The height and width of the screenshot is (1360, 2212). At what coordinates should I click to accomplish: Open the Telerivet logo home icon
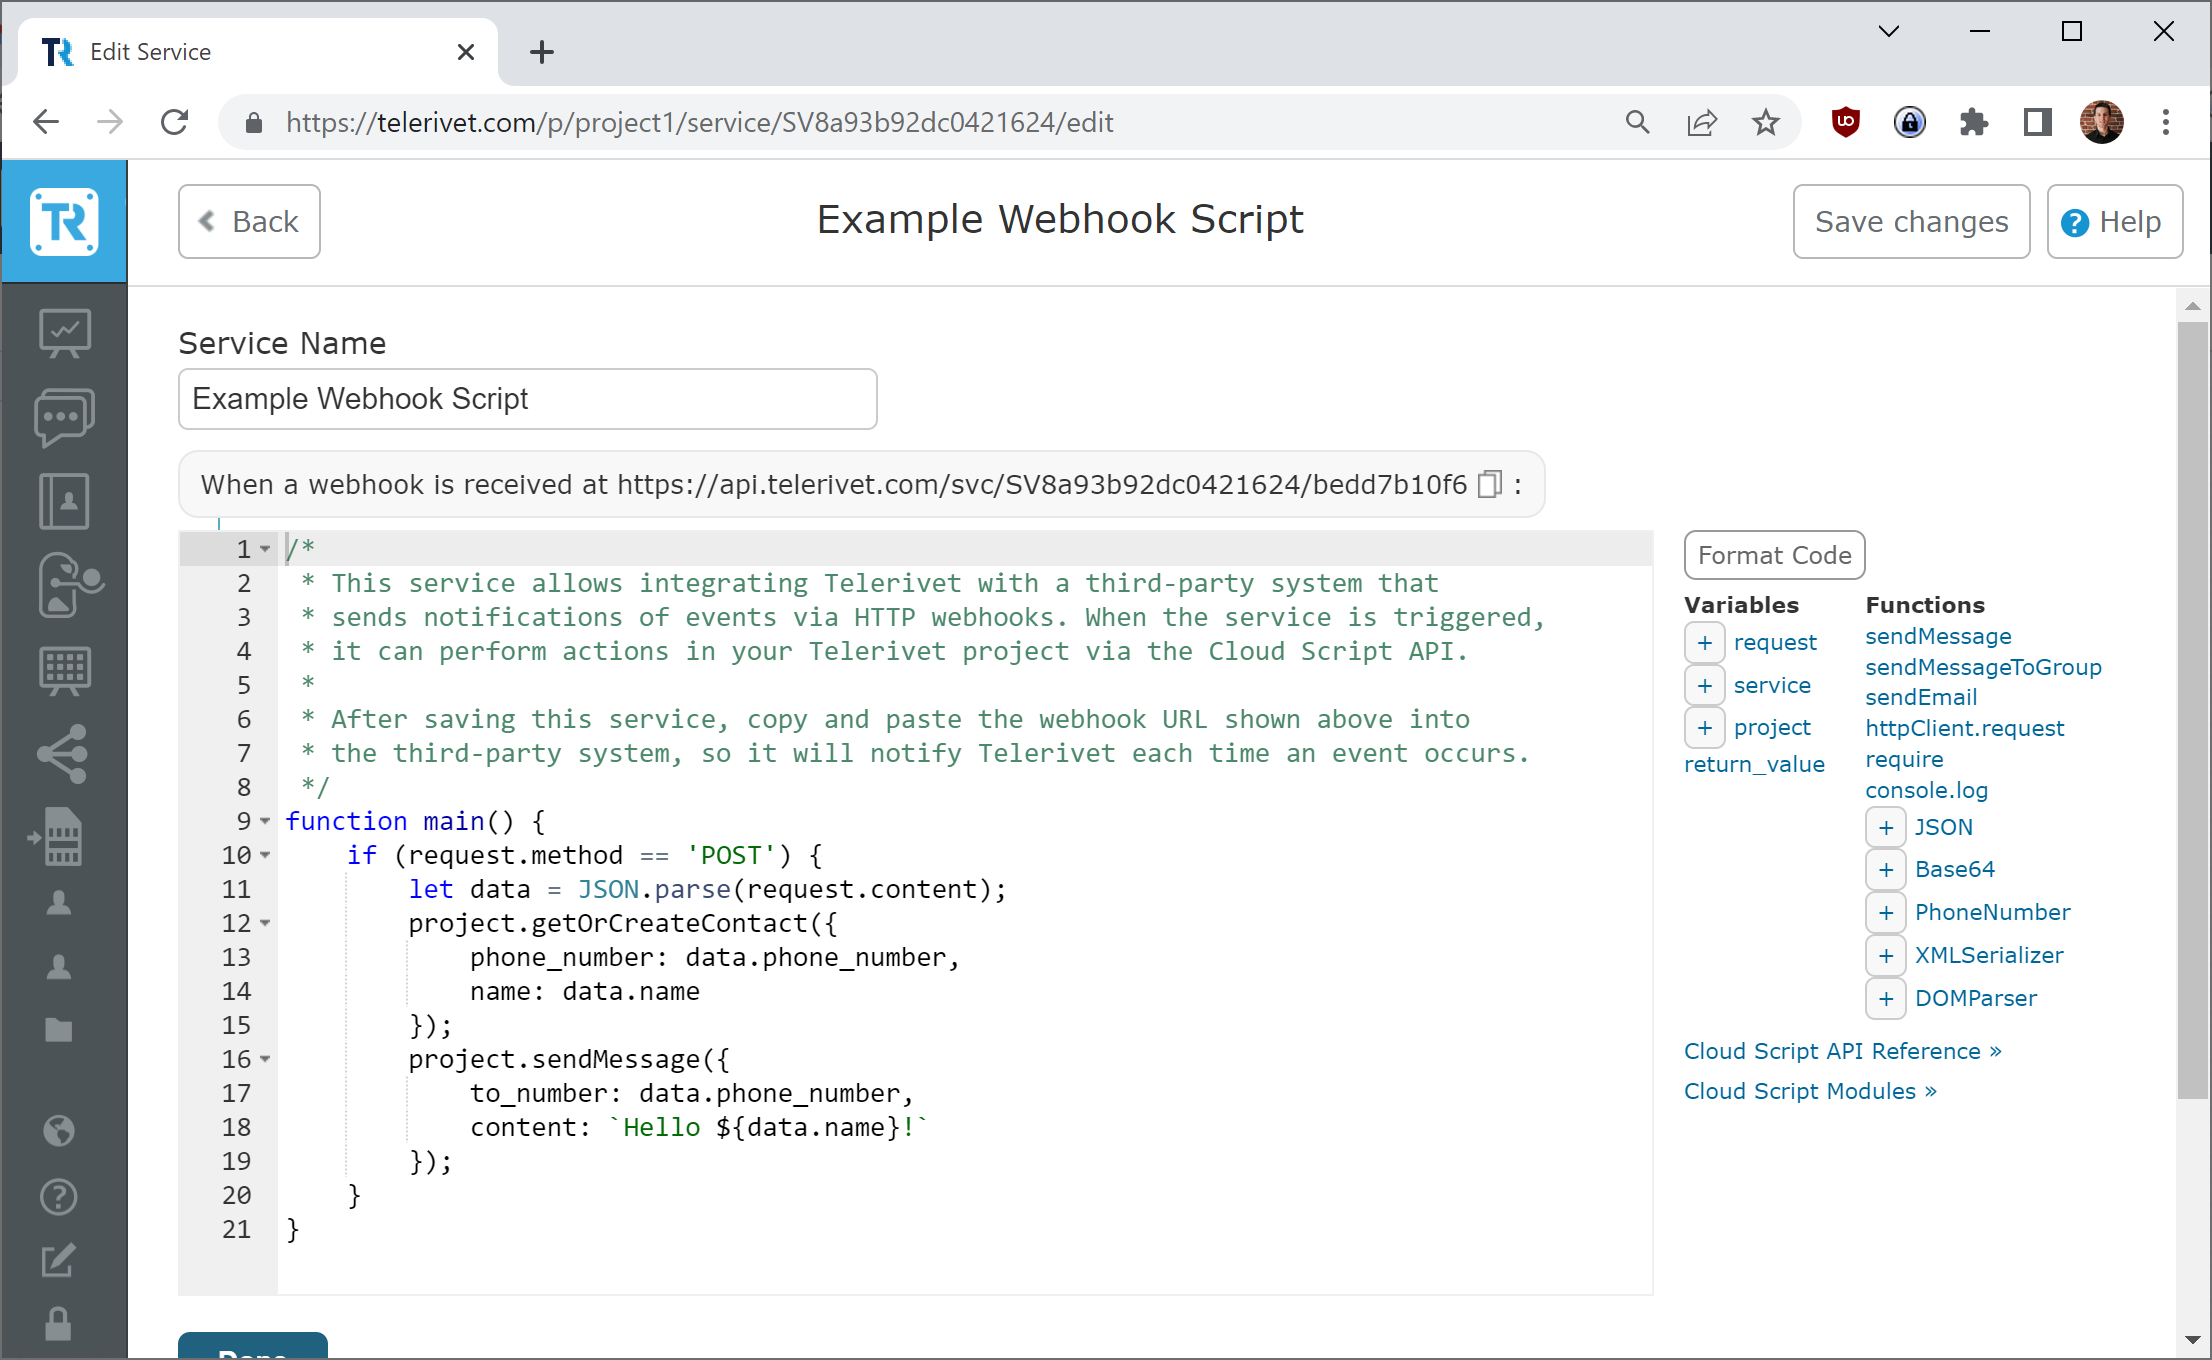[x=64, y=221]
